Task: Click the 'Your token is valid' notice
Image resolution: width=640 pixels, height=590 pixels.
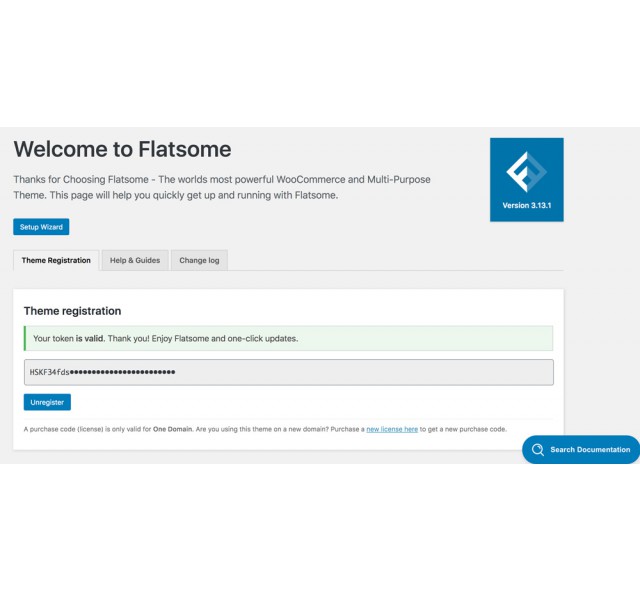Action: pos(289,338)
